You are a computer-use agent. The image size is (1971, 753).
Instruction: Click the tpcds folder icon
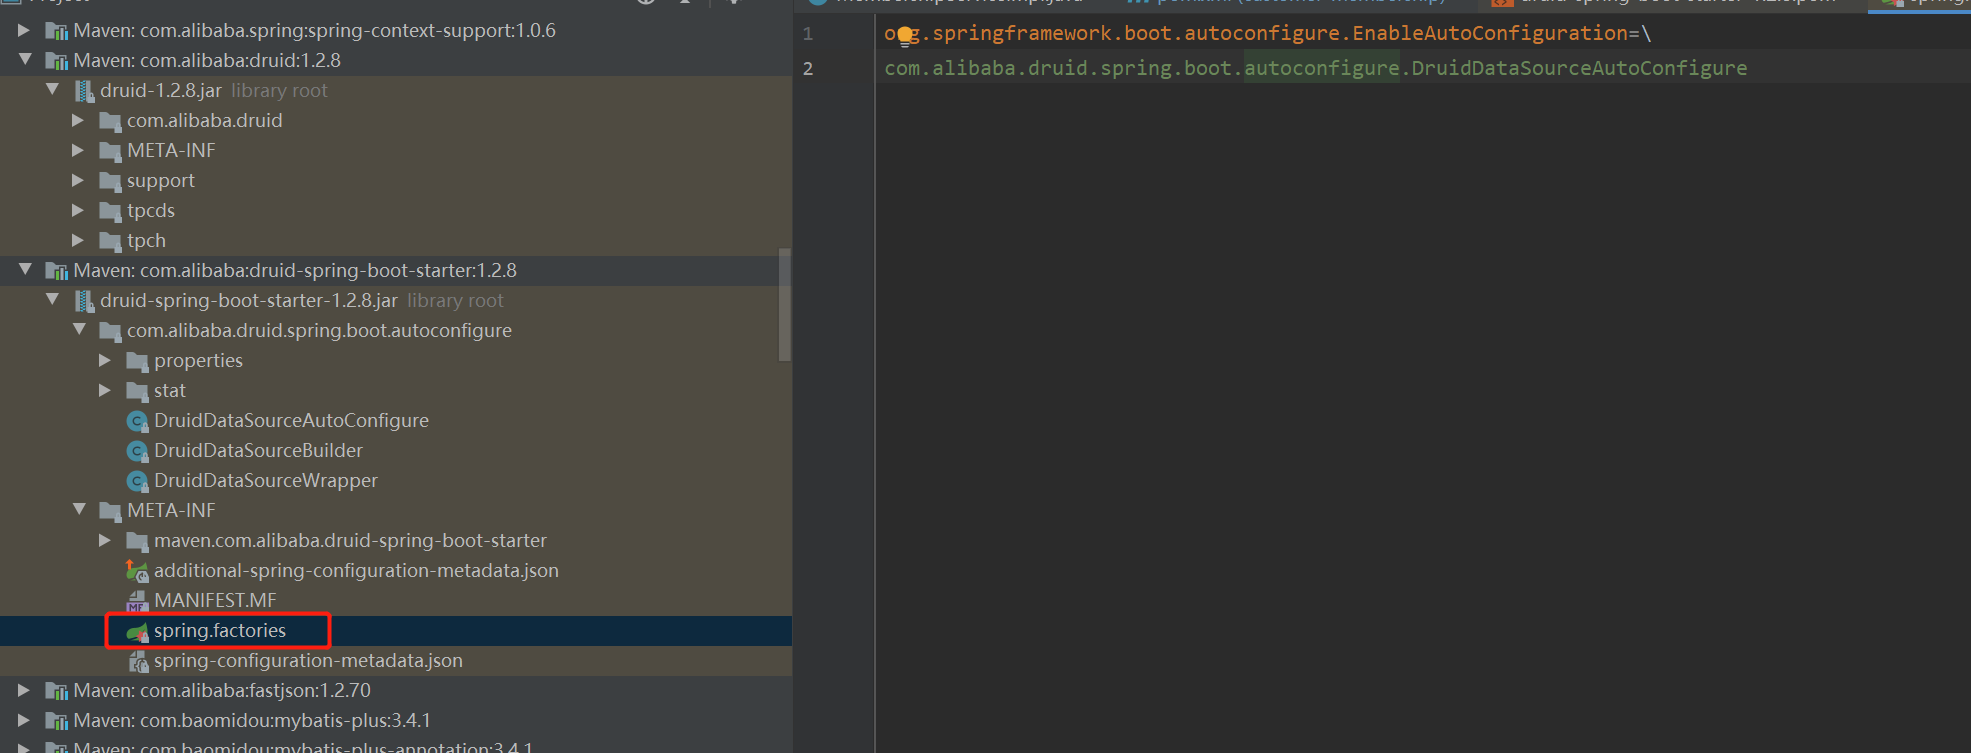click(110, 211)
